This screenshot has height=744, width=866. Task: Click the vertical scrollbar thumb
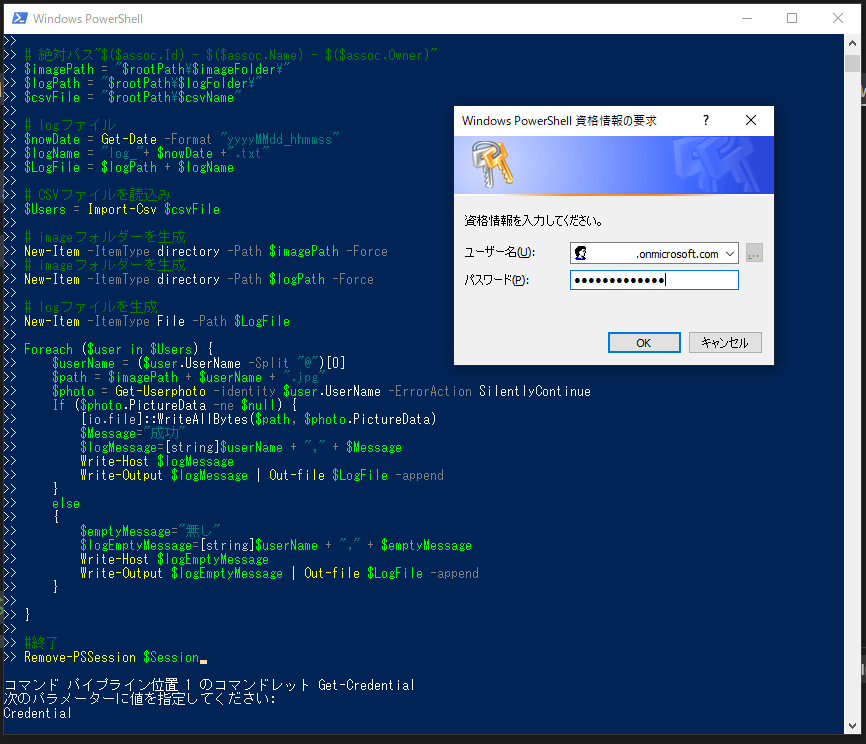point(852,63)
